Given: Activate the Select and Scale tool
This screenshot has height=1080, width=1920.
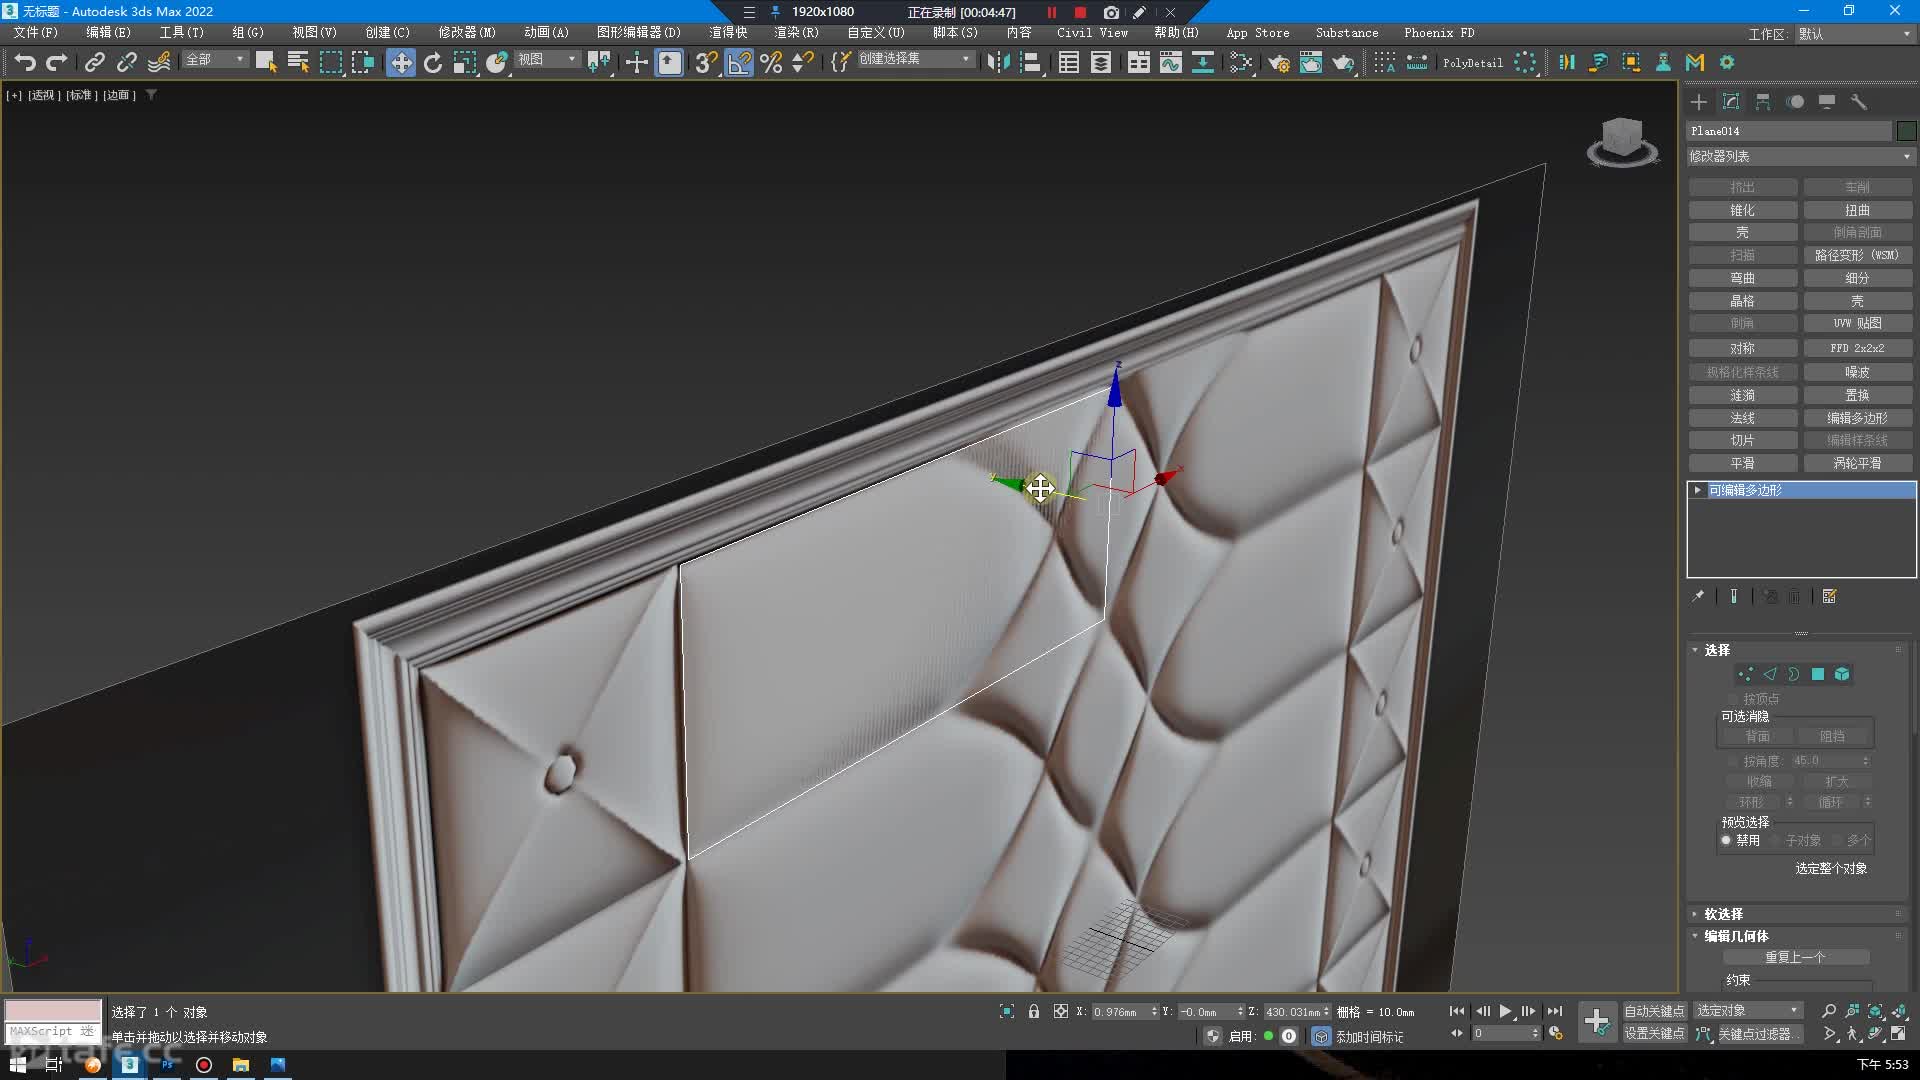Looking at the screenshot, I should point(465,62).
